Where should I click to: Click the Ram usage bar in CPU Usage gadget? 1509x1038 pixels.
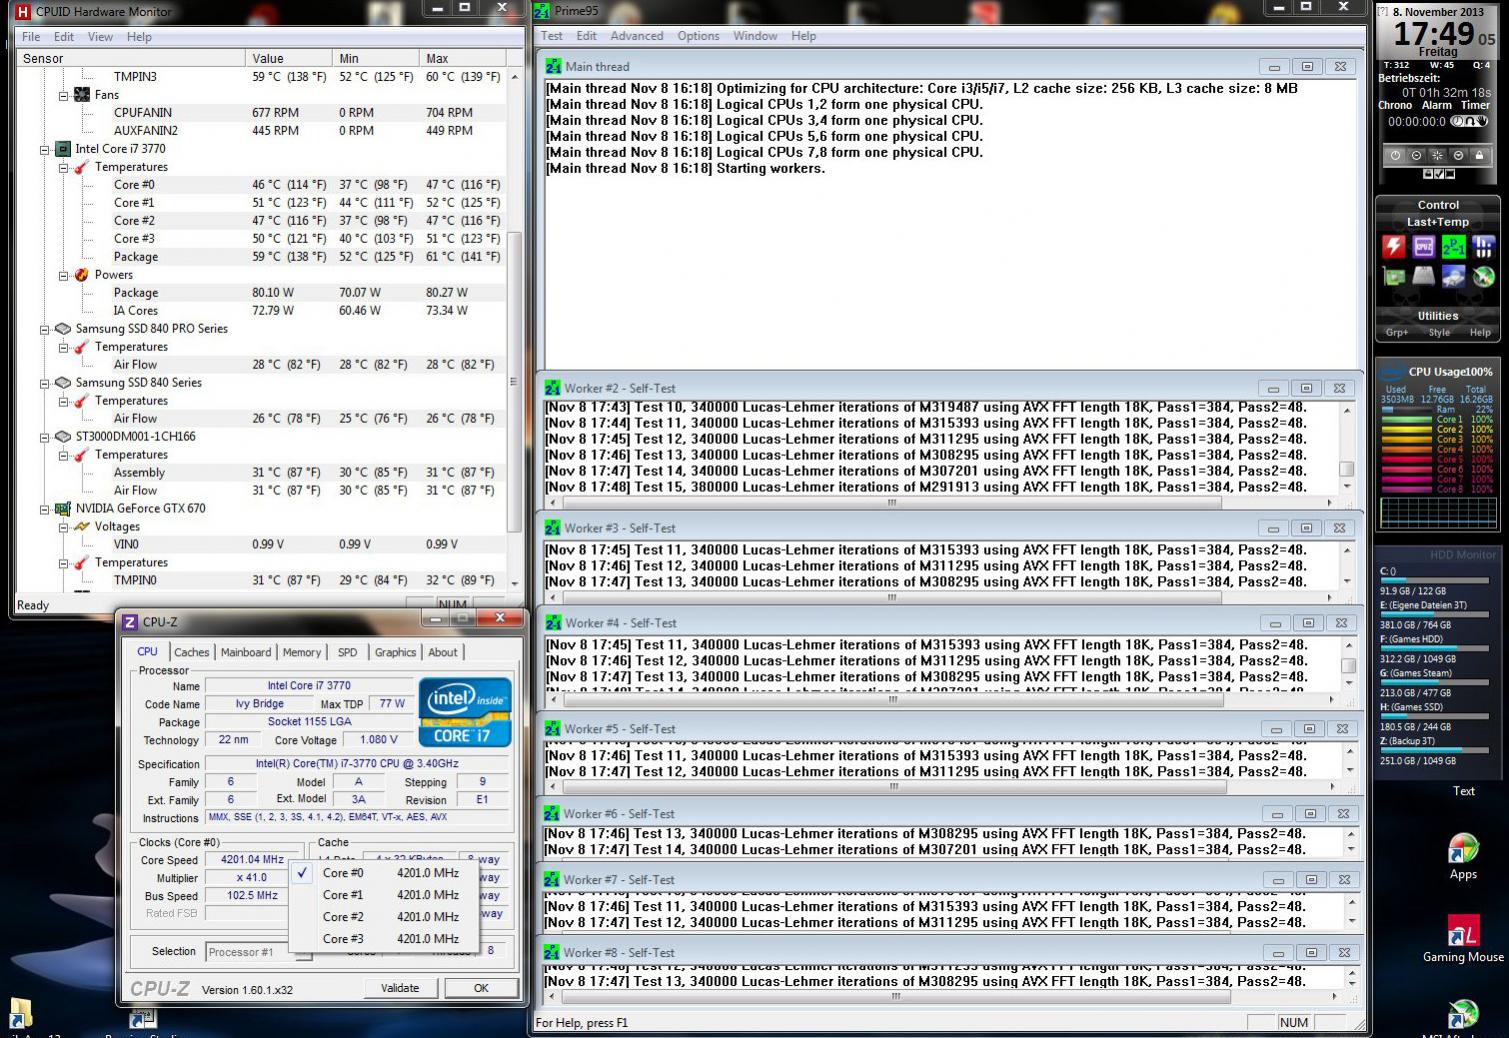(1406, 409)
